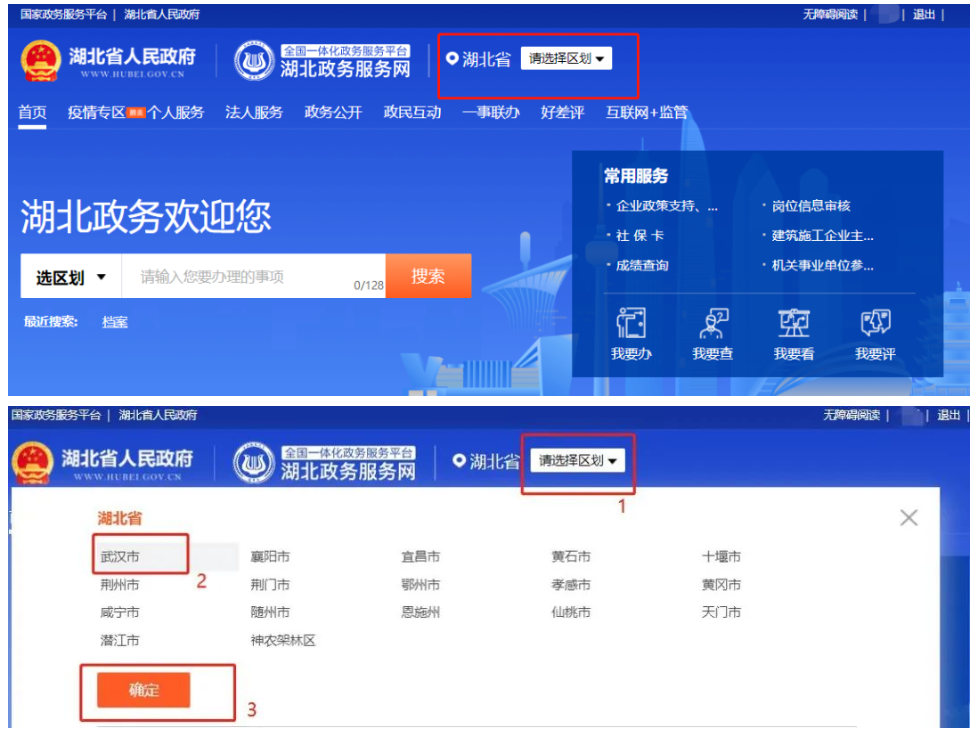This screenshot has width=974, height=732.
Task: Click the location pin beside 湖北省 in the top header
Action: click(x=452, y=58)
